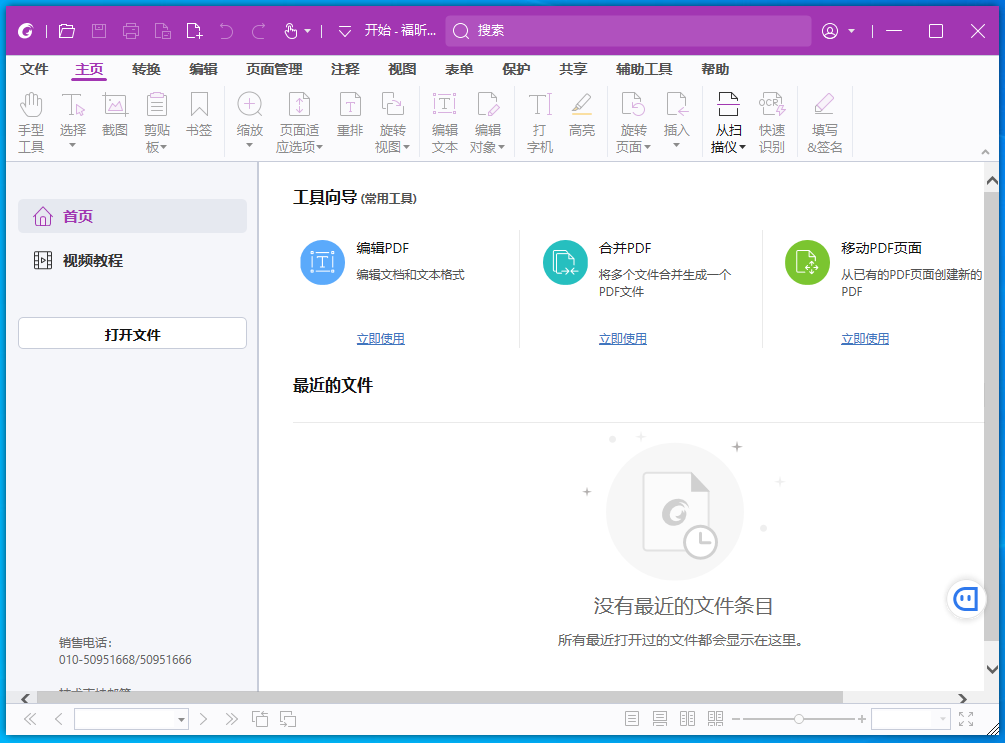The image size is (1005, 743).
Task: Click 立即使用 link under 合并PDF
Action: pyautogui.click(x=622, y=339)
